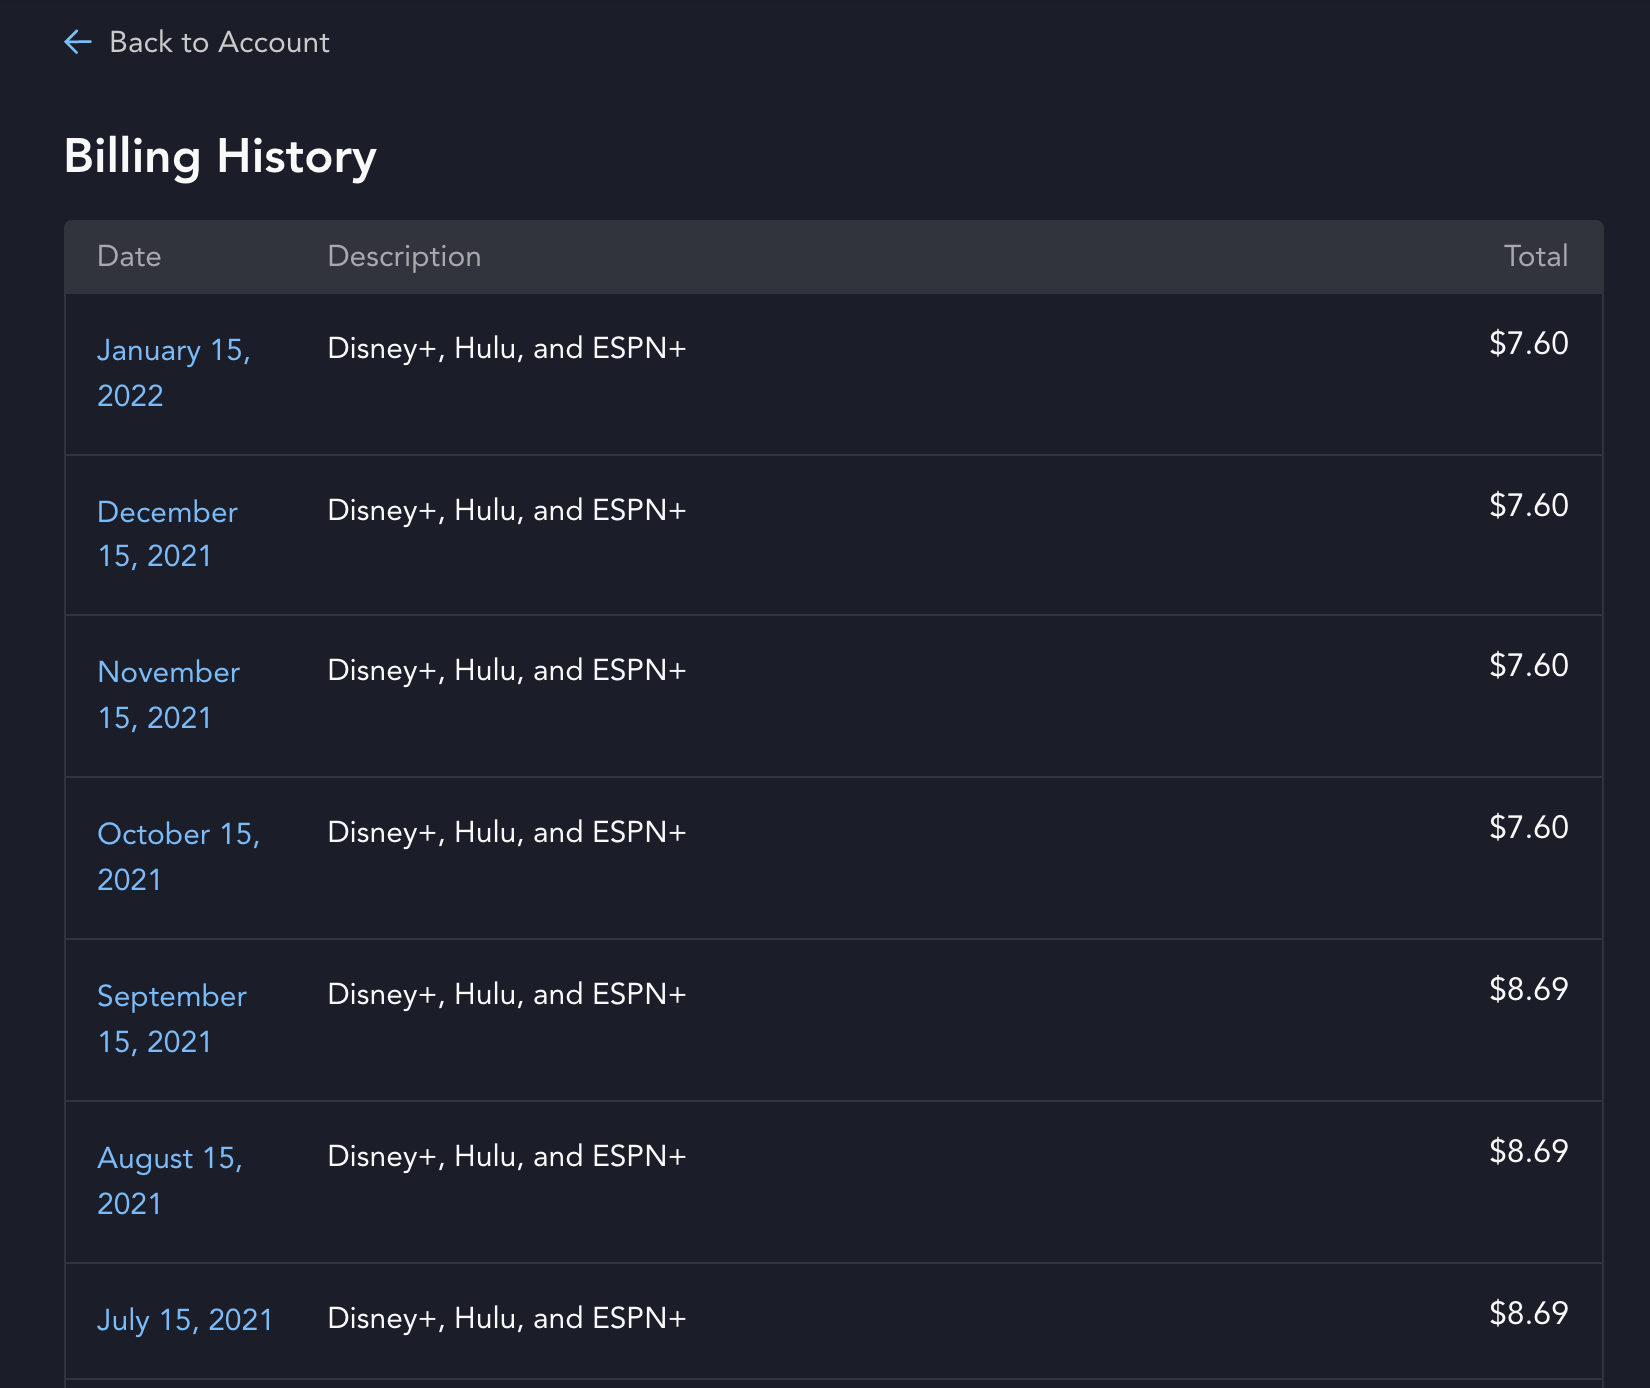The image size is (1650, 1388).
Task: Click the back arrow icon
Action: coord(78,42)
